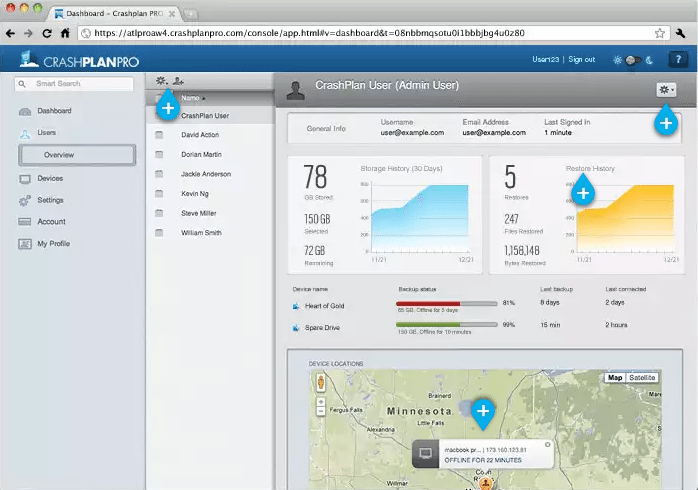Select Steve Miller checkbox
Image resolution: width=698 pixels, height=490 pixels.
click(x=159, y=213)
